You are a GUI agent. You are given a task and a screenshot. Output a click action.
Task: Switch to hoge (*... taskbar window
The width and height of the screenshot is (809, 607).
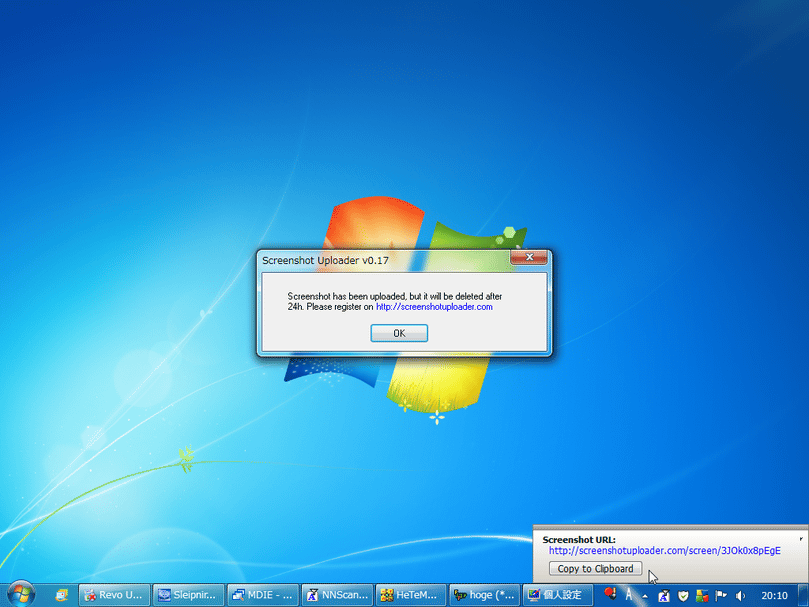pyautogui.click(x=486, y=595)
